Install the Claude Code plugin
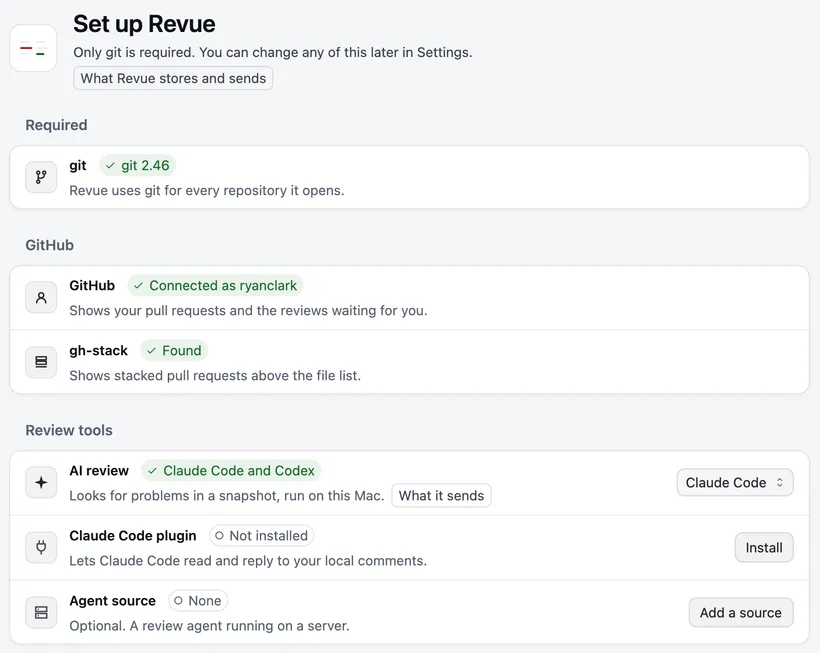This screenshot has height=653, width=820. coord(764,547)
